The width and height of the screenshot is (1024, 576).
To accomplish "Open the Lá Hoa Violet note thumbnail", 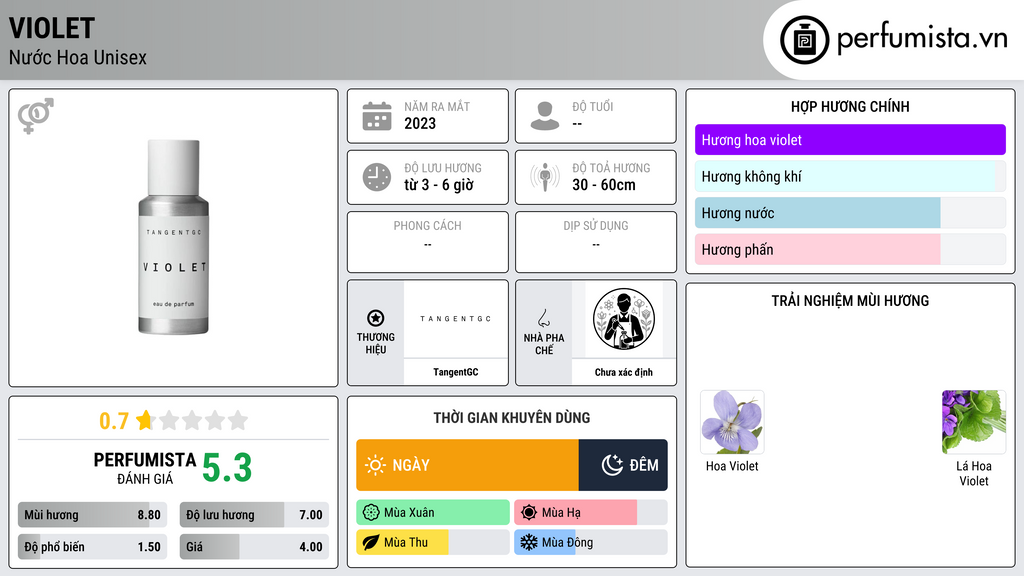I will click(974, 422).
